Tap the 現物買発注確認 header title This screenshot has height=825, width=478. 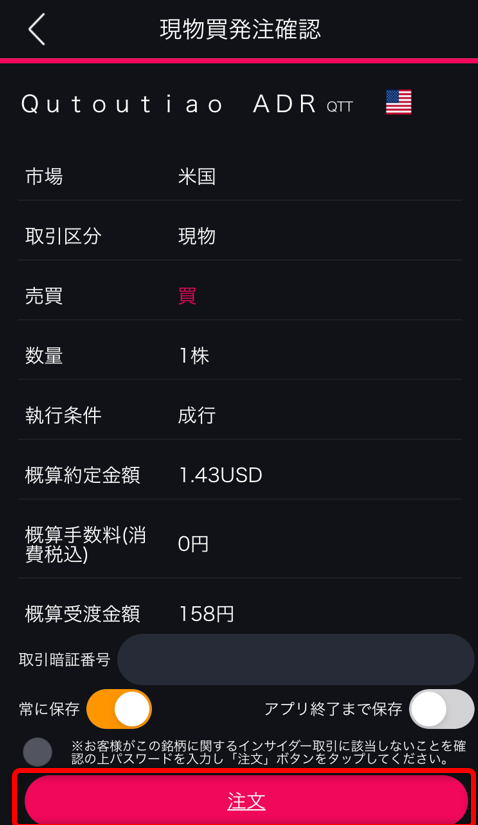(x=240, y=30)
